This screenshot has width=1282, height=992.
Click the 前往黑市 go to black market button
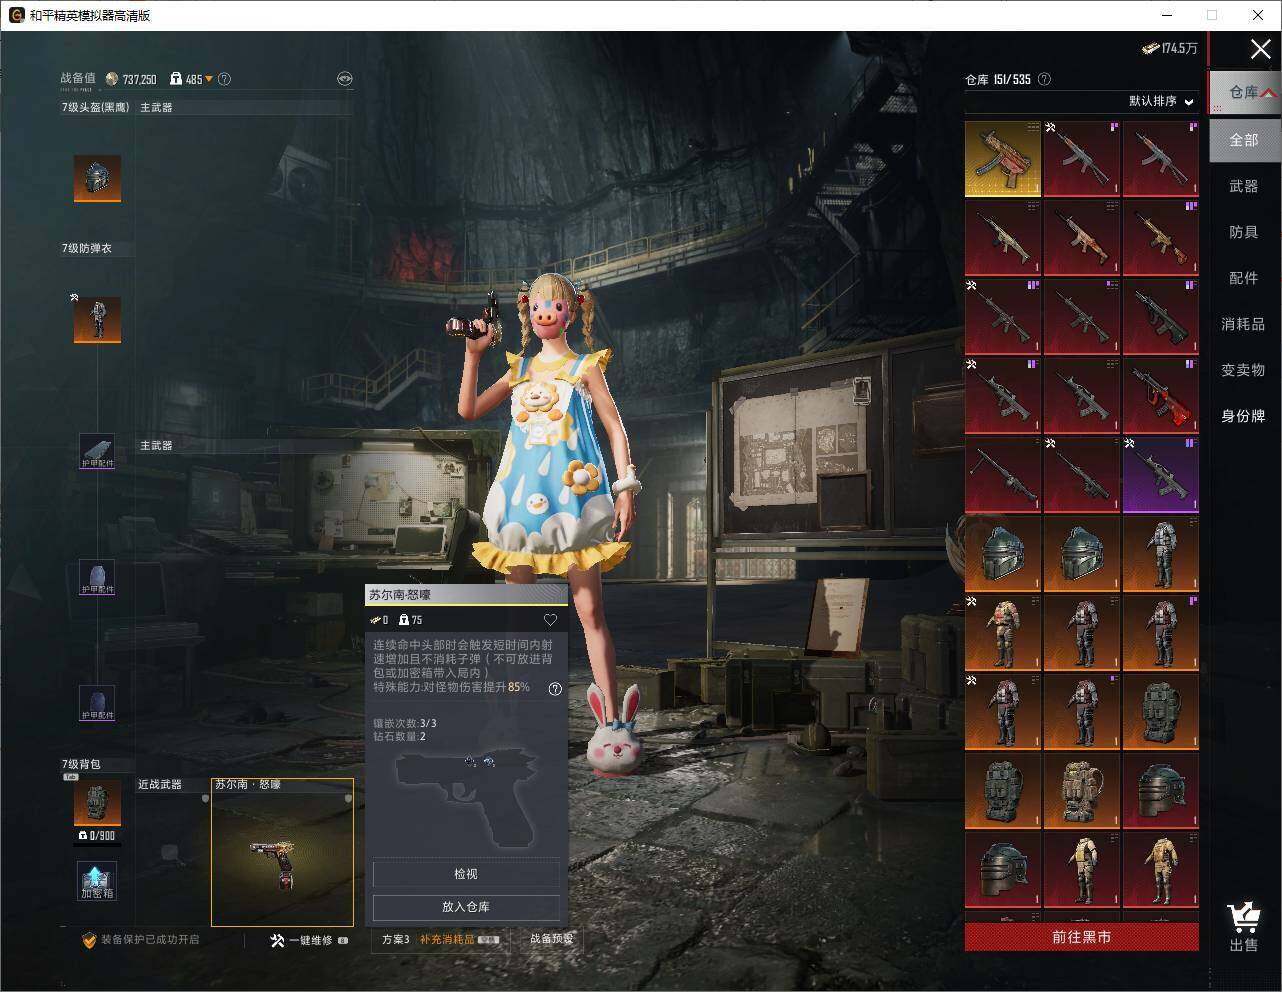[x=1082, y=937]
